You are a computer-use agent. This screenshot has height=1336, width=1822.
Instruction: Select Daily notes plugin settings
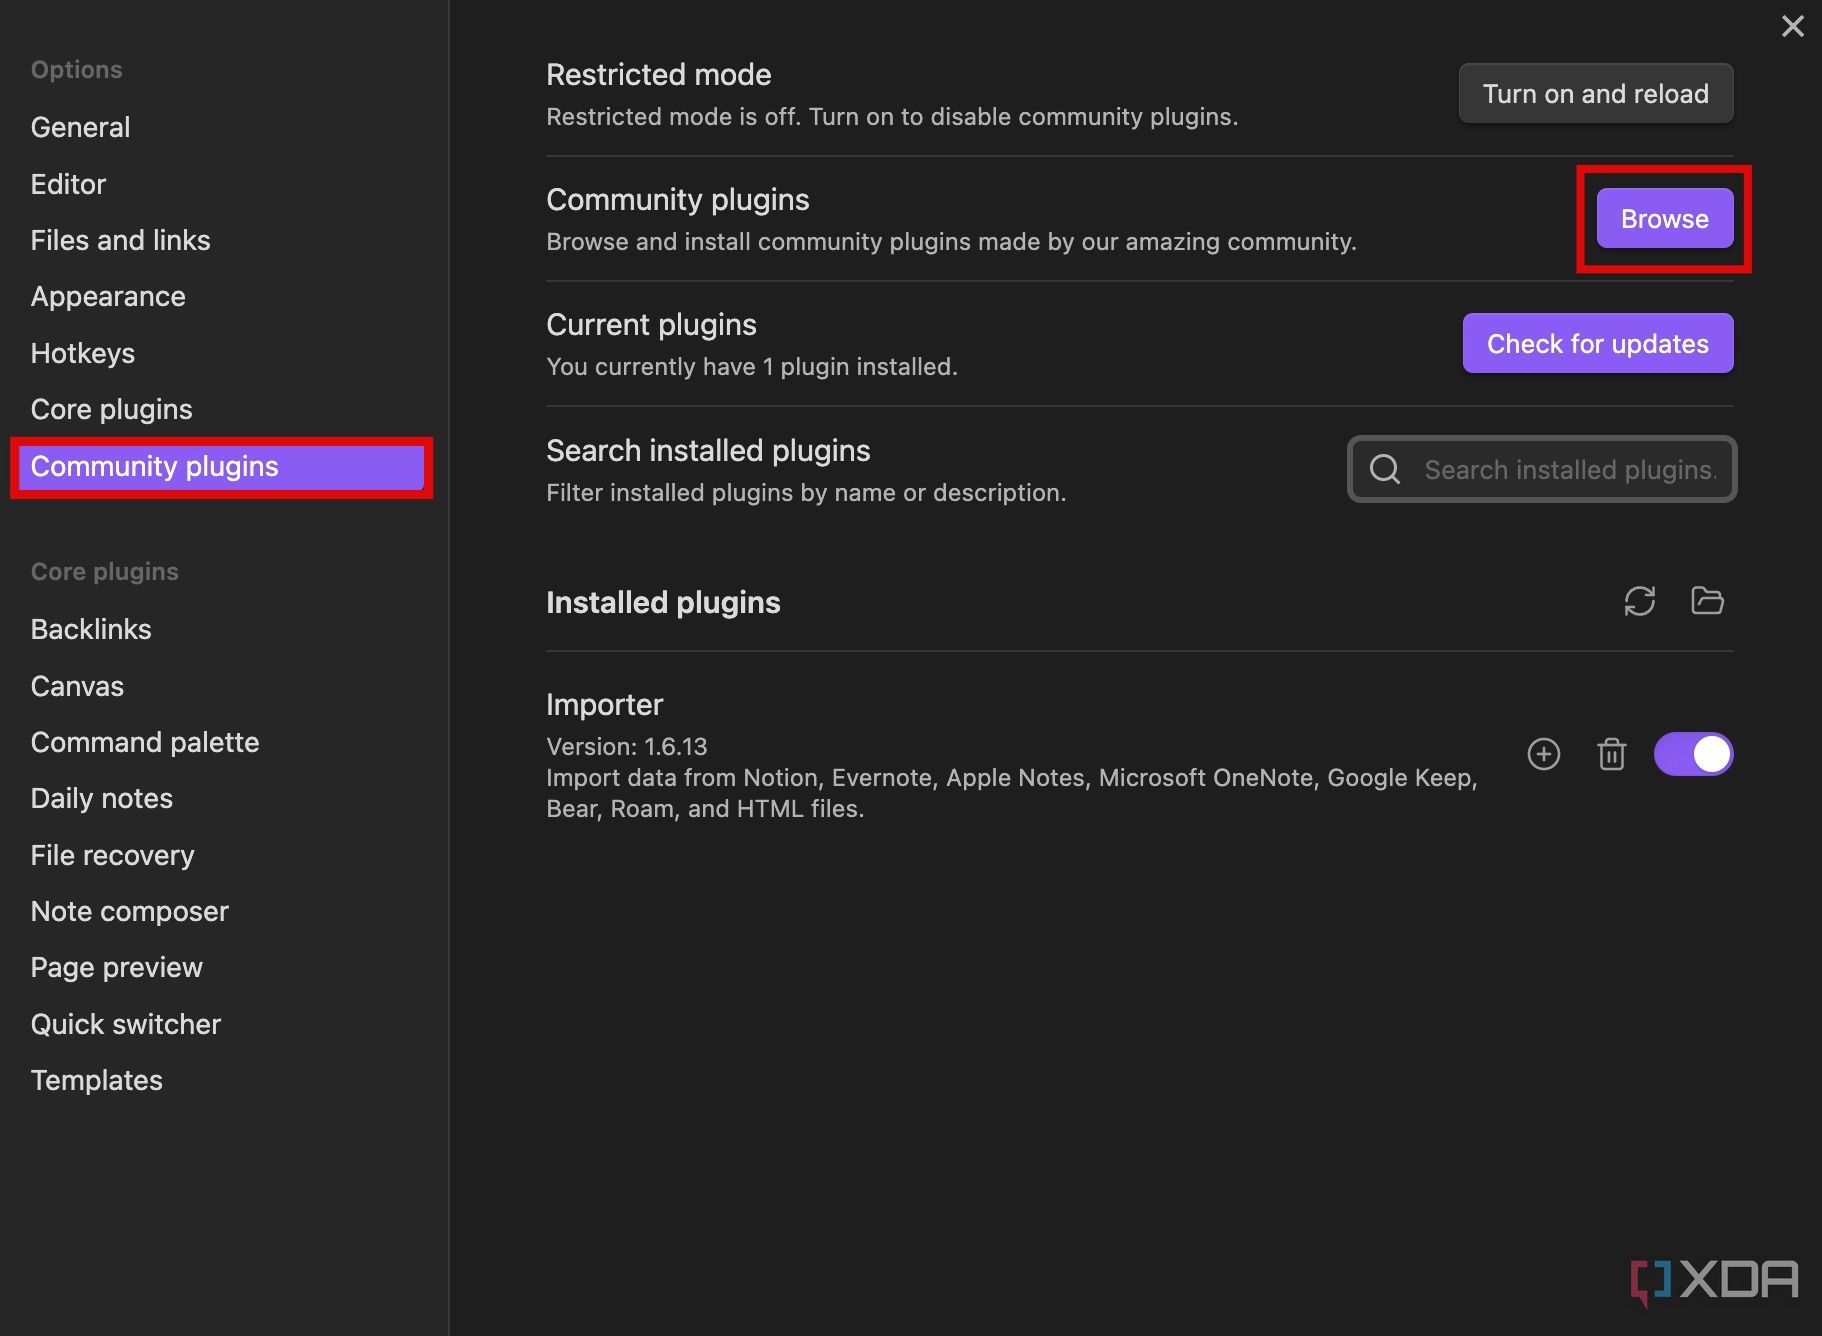coord(101,798)
